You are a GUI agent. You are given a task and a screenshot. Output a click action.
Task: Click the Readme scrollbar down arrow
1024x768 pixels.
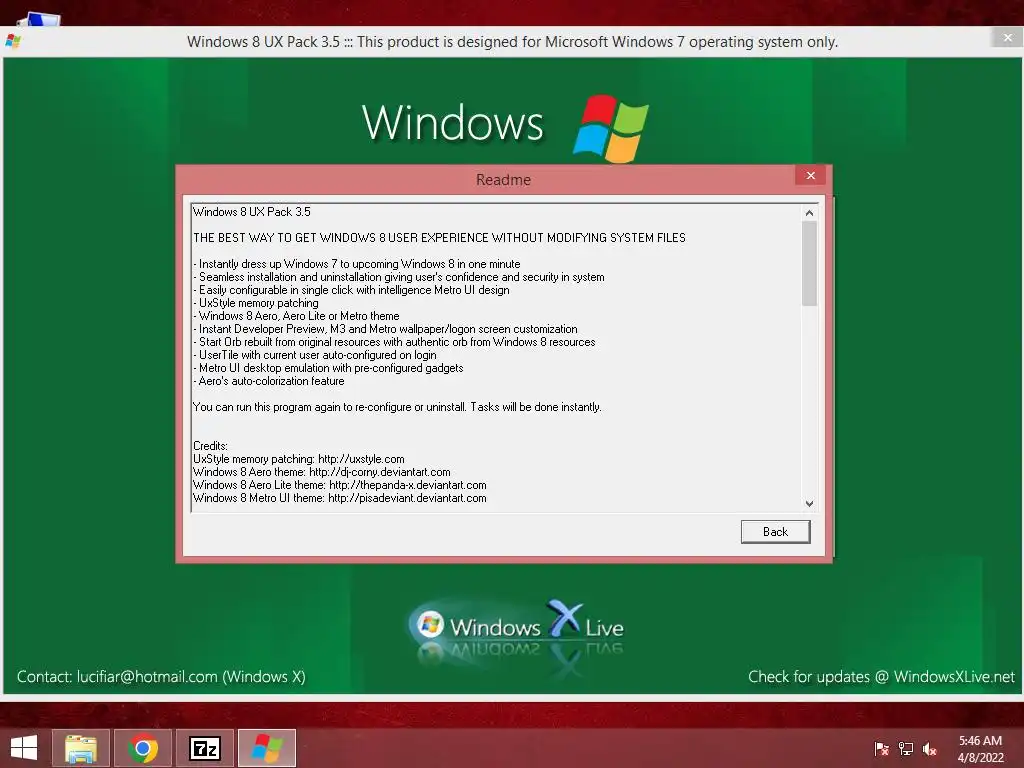809,504
